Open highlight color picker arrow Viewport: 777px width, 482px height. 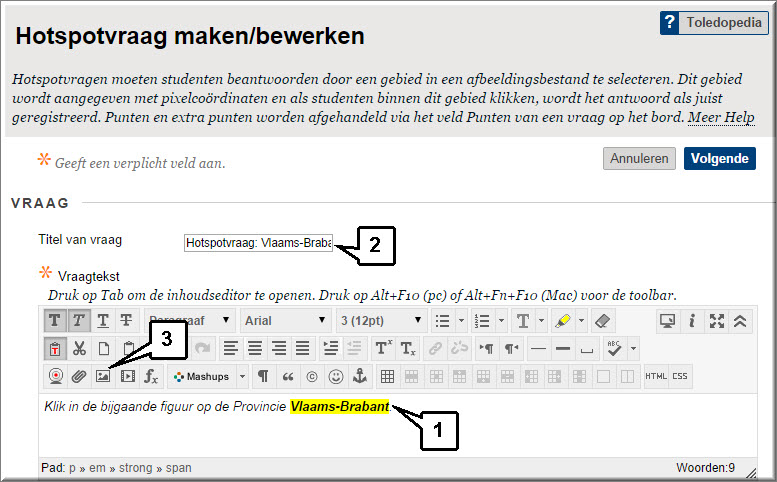[x=581, y=321]
